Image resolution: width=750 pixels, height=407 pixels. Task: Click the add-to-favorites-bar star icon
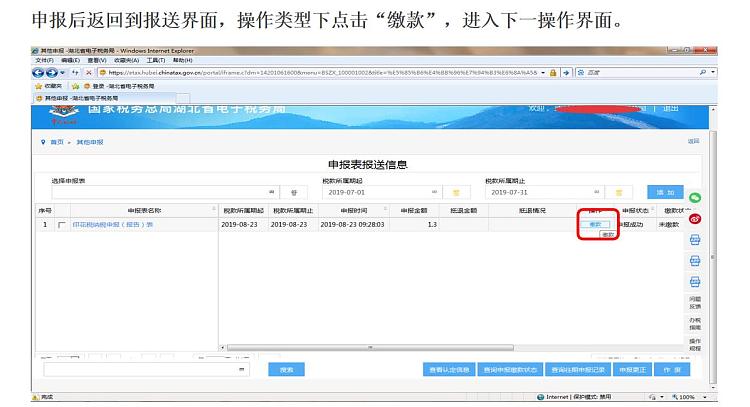point(76,86)
